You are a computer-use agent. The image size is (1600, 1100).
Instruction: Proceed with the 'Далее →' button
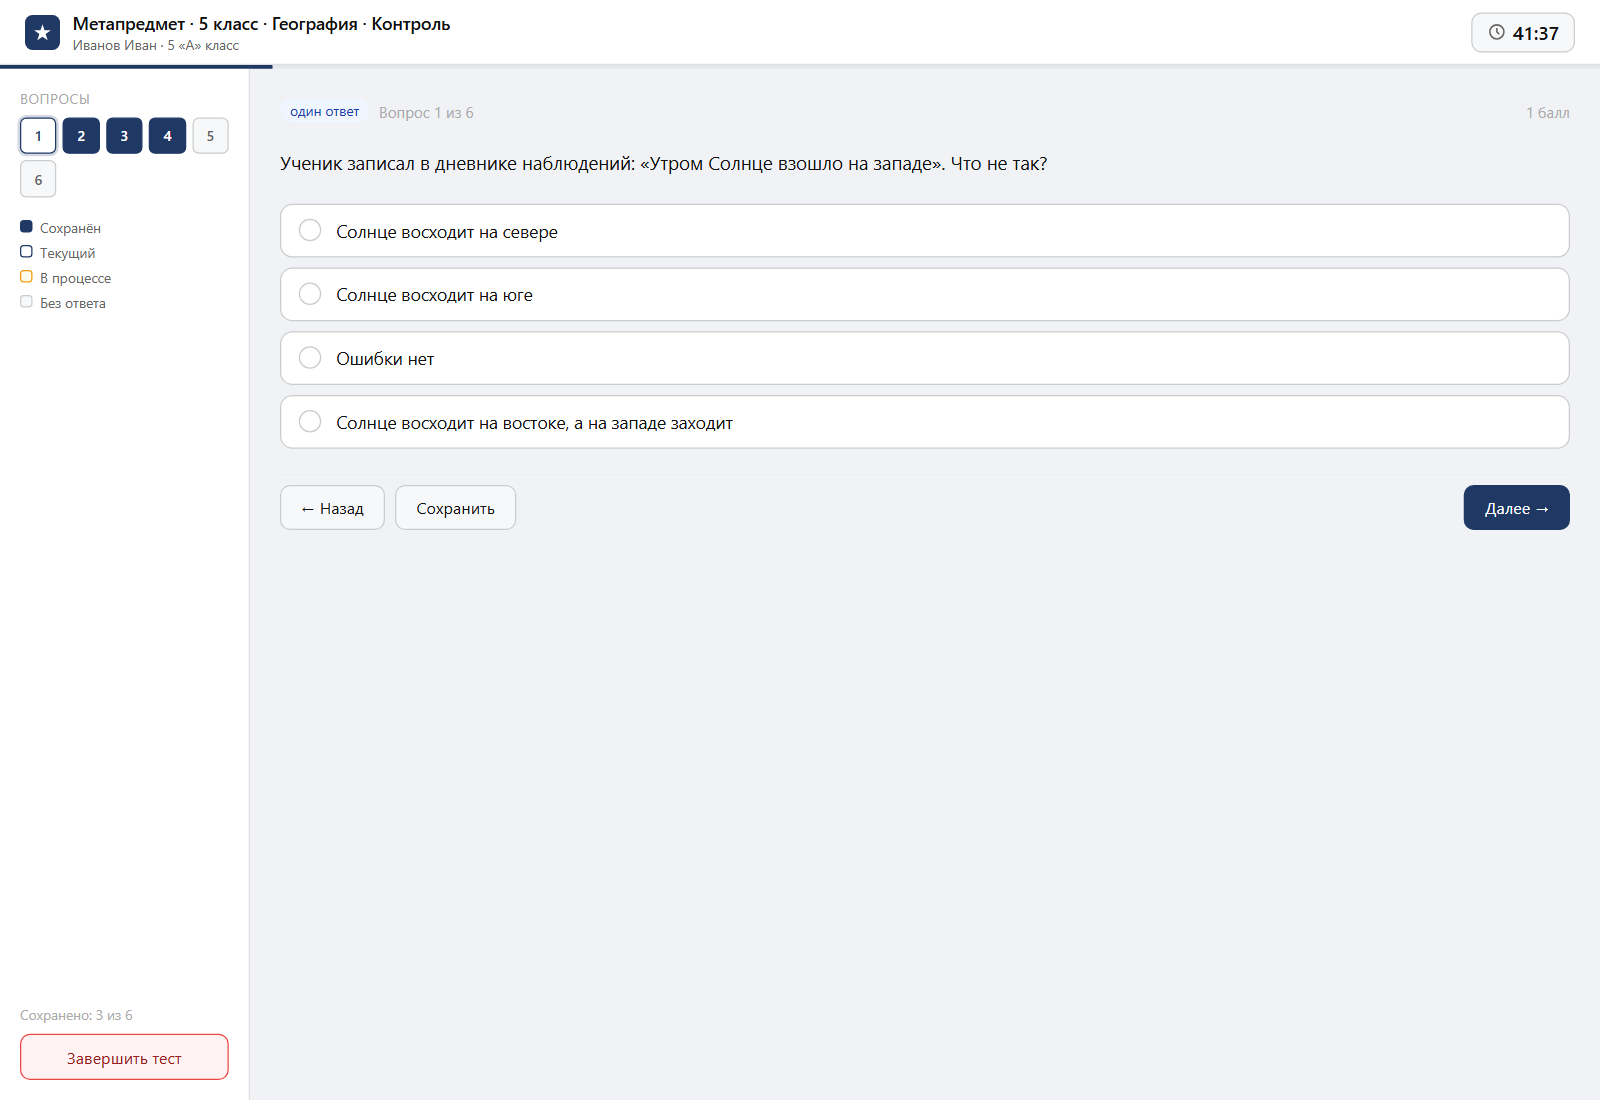pyautogui.click(x=1516, y=508)
